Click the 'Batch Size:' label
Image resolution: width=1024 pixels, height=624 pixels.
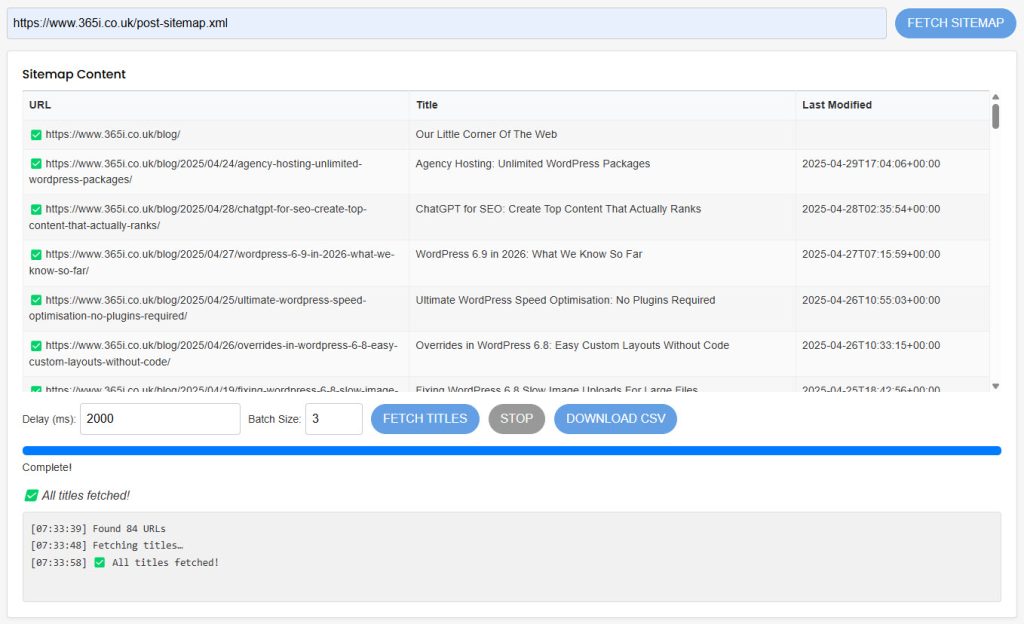pyautogui.click(x=274, y=419)
